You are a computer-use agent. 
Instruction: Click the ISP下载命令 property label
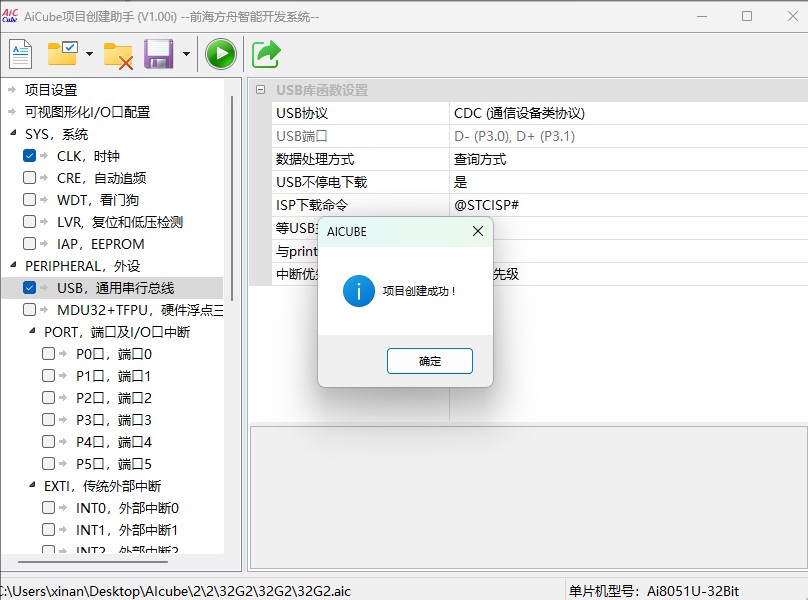click(312, 205)
